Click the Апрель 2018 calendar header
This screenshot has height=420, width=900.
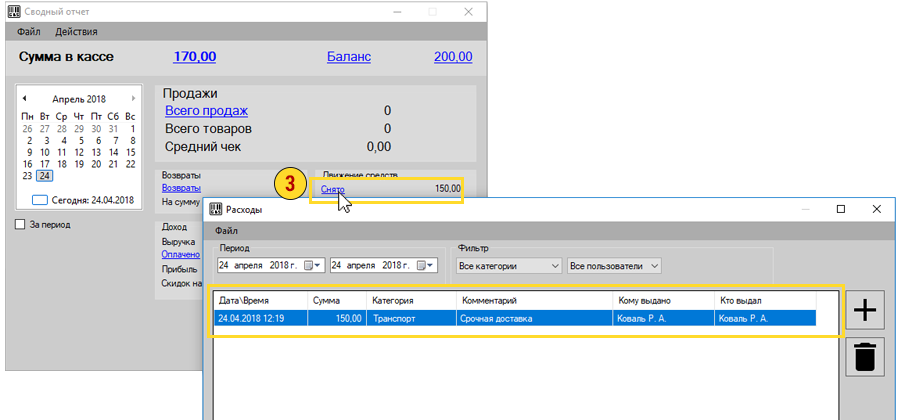pyautogui.click(x=79, y=99)
